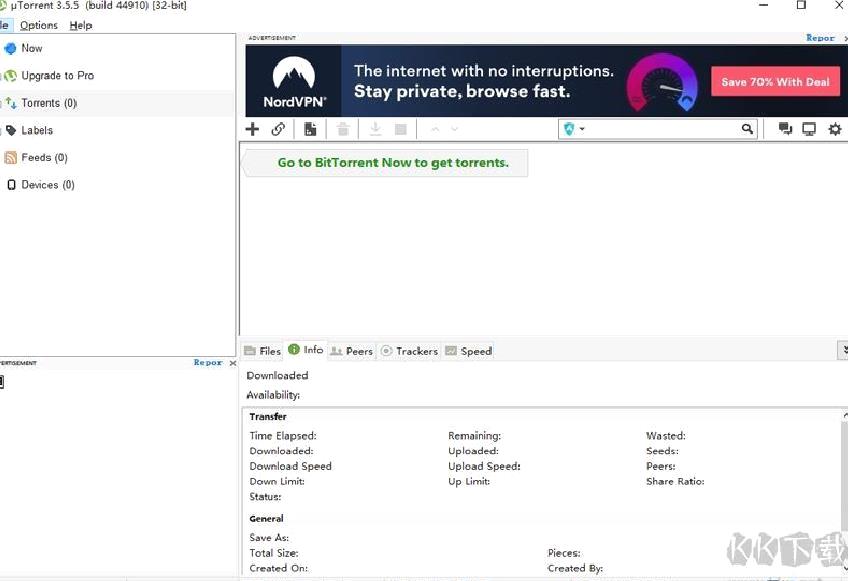Switch to the Speed tab

point(468,351)
